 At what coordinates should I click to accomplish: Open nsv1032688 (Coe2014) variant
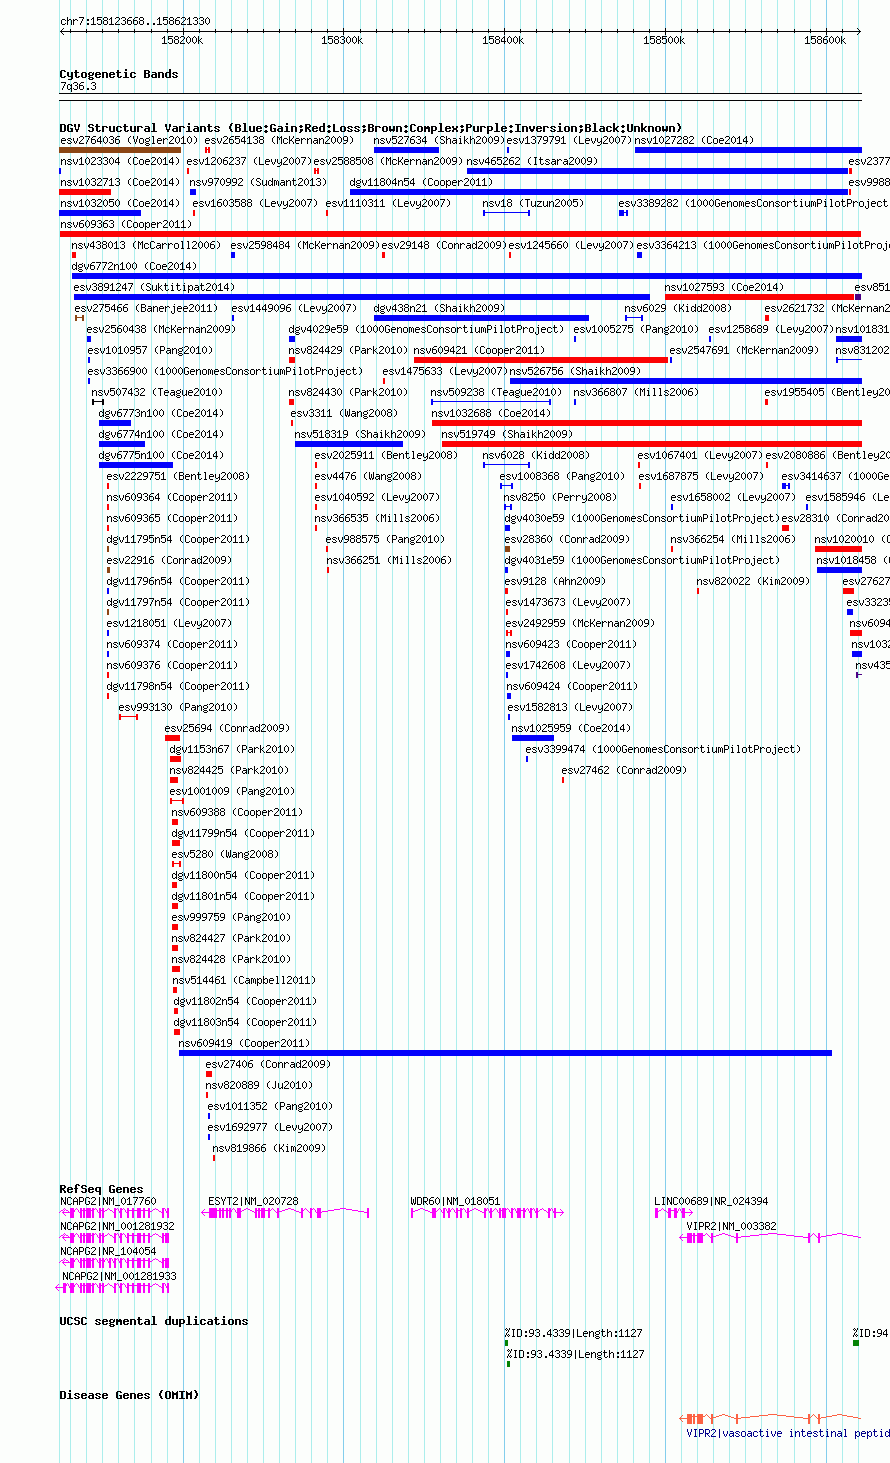491,413
